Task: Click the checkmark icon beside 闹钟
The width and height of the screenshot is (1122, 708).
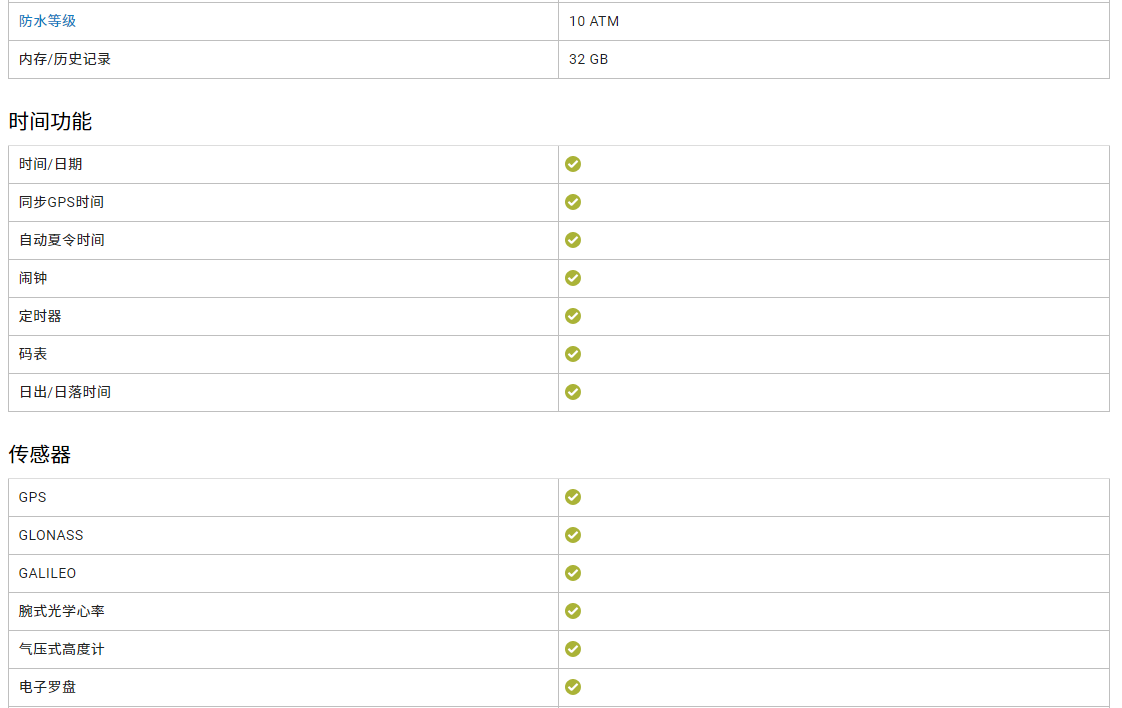Action: tap(573, 278)
